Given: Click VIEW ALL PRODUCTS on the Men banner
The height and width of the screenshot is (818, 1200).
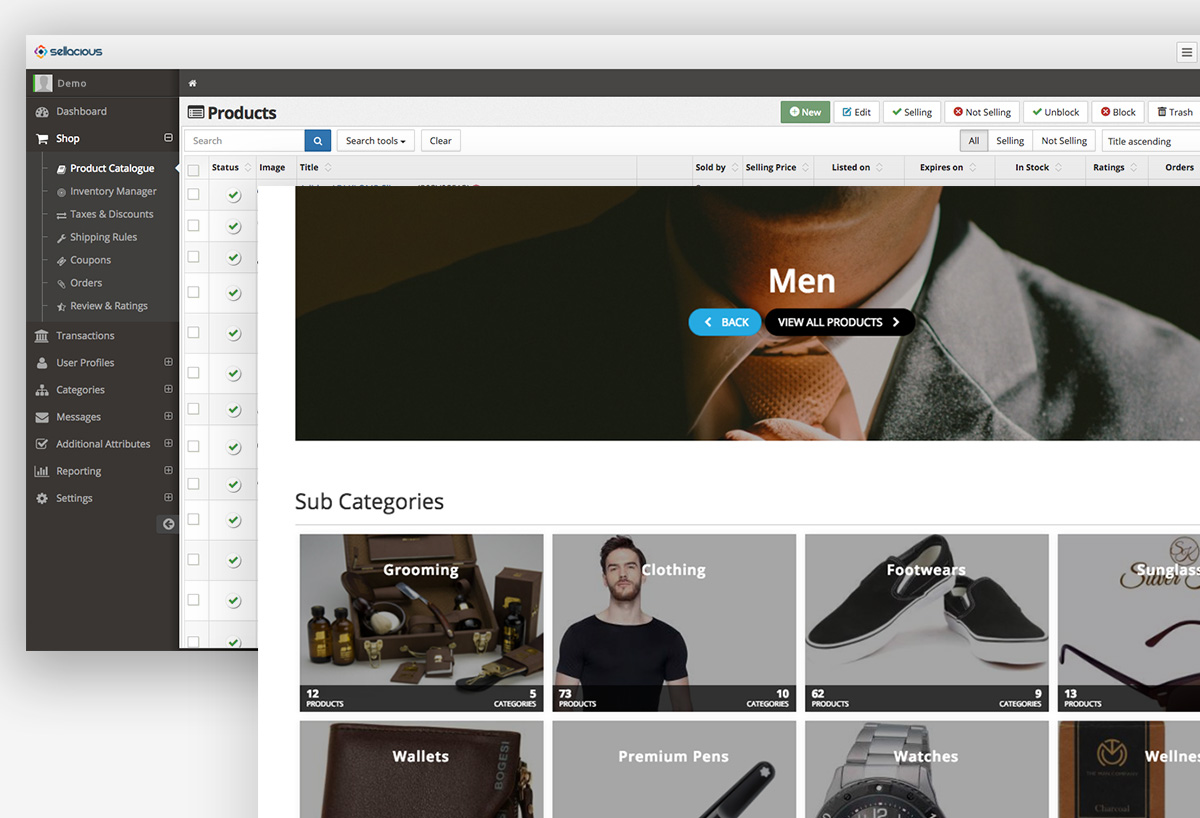Looking at the screenshot, I should pyautogui.click(x=840, y=322).
